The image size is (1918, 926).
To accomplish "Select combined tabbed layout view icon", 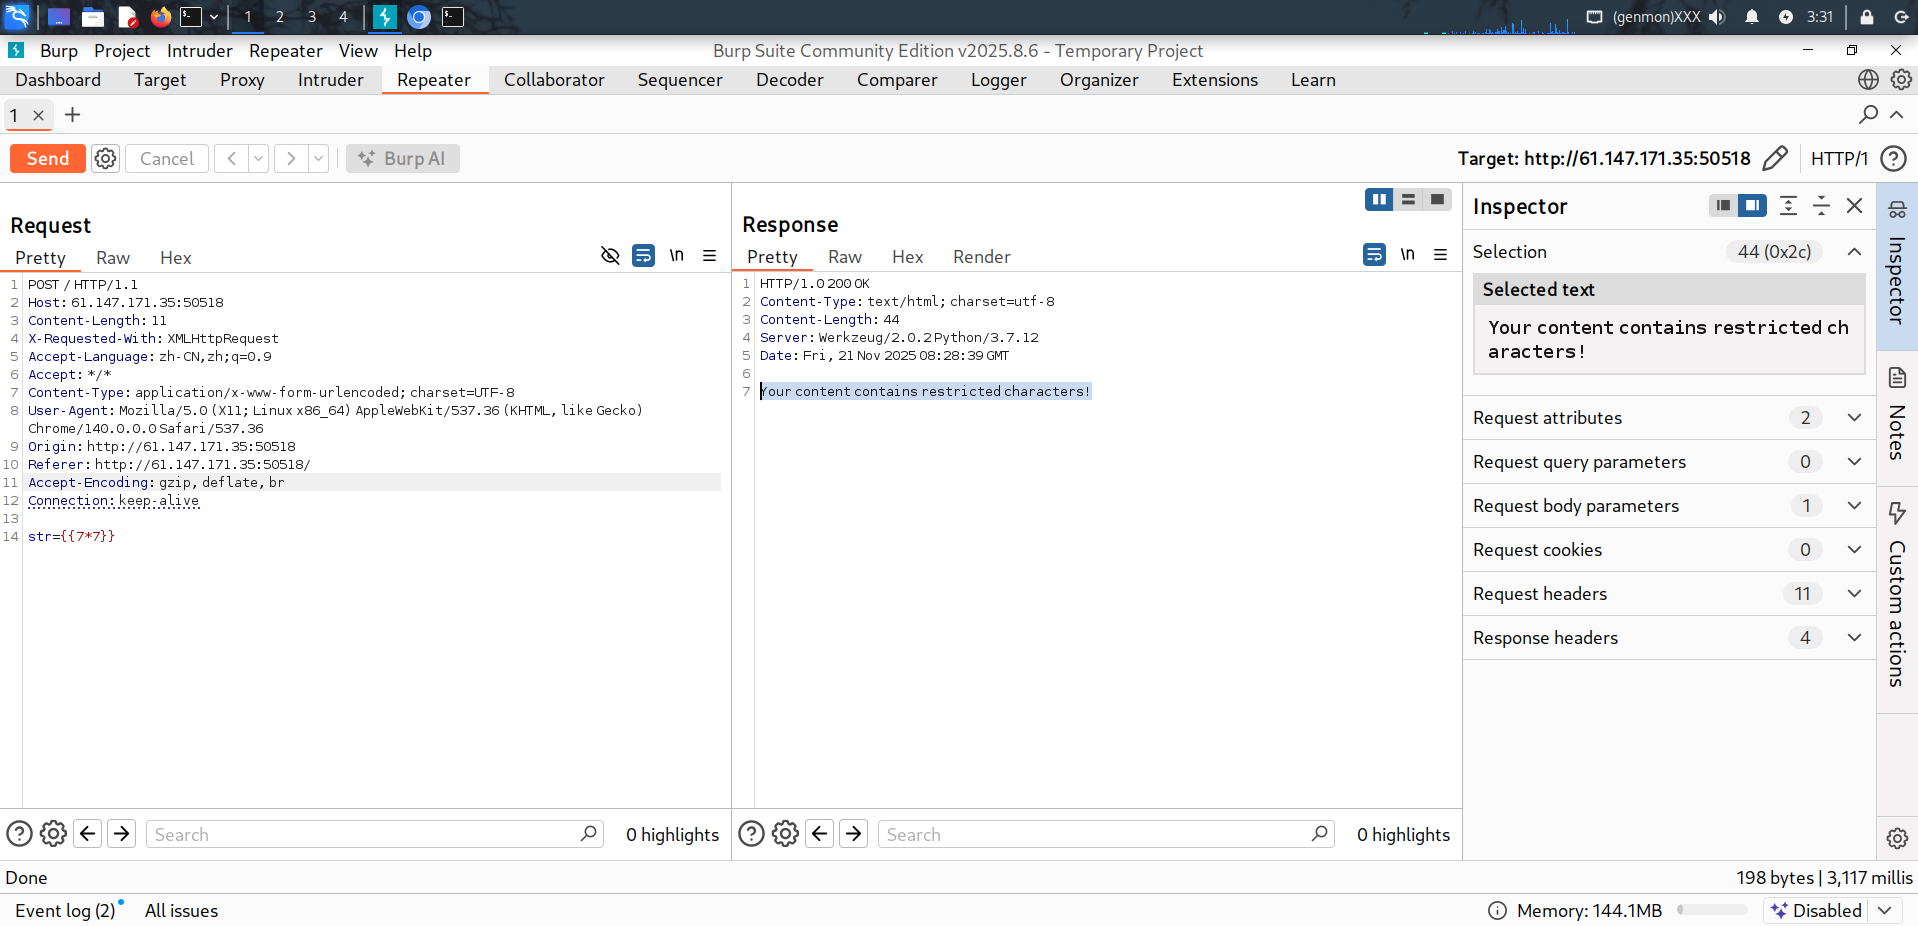I will click(x=1437, y=200).
